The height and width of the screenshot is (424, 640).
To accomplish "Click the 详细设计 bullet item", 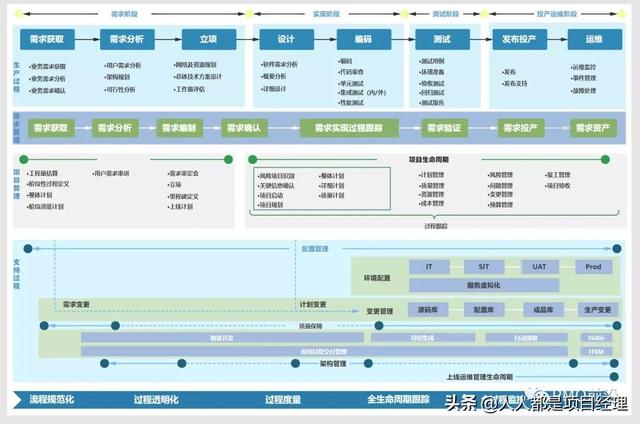I will [274, 89].
